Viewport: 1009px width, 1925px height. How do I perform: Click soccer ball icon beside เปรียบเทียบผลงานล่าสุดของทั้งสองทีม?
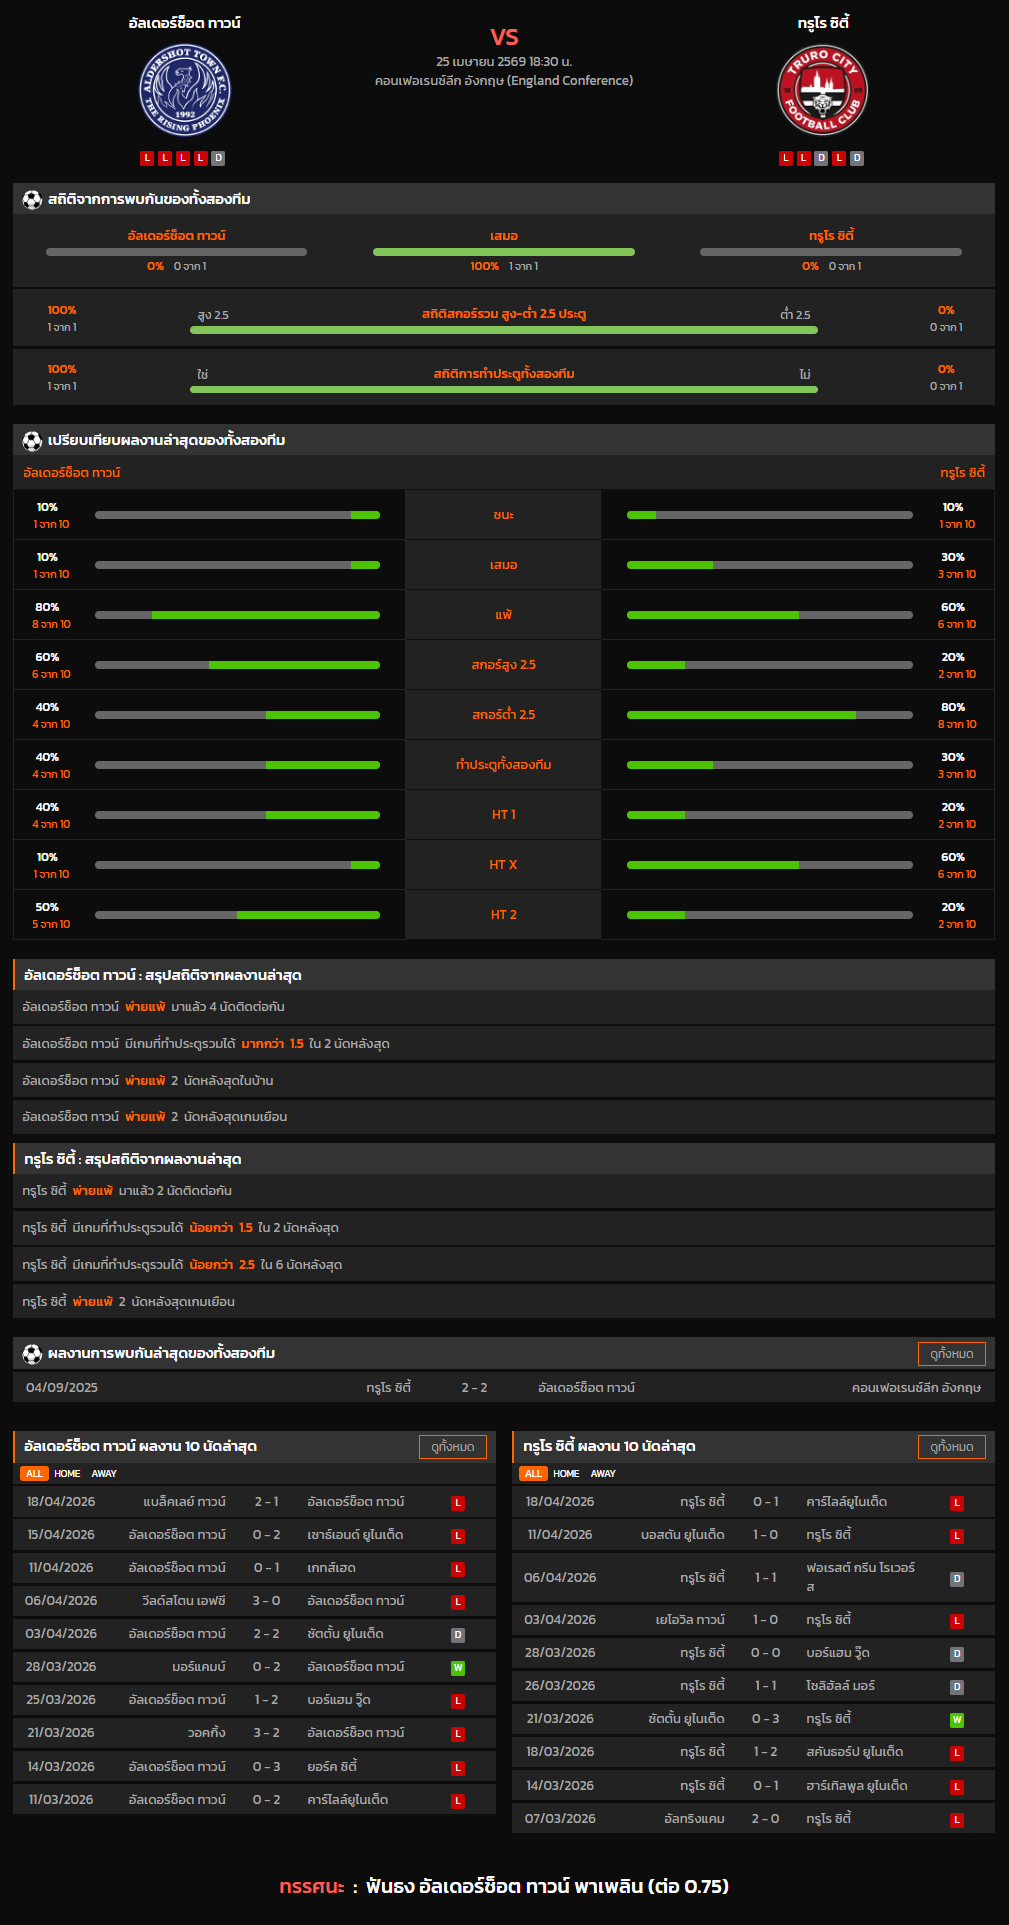(x=32, y=440)
